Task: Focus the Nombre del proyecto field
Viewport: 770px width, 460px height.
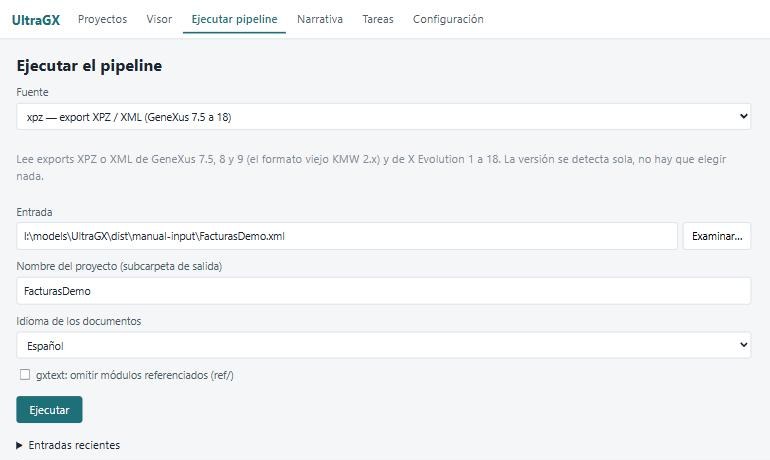Action: pyautogui.click(x=384, y=291)
